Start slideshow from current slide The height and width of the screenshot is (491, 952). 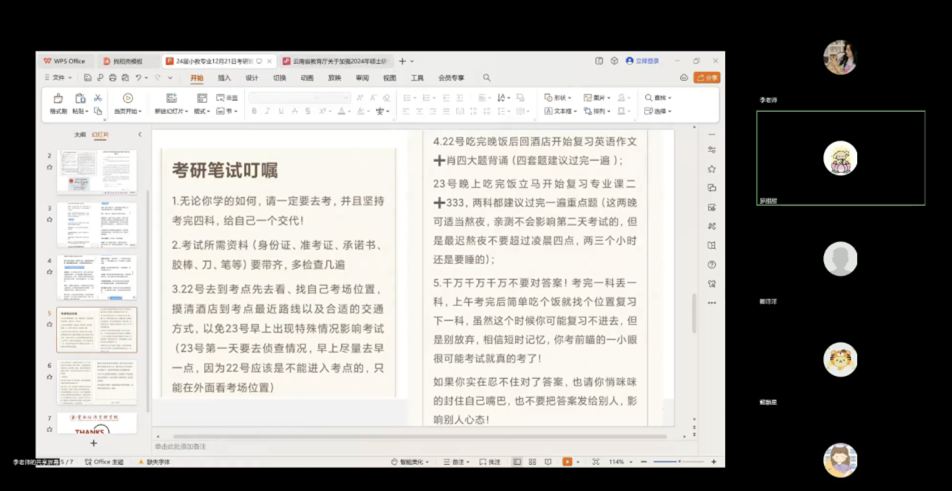pyautogui.click(x=127, y=99)
